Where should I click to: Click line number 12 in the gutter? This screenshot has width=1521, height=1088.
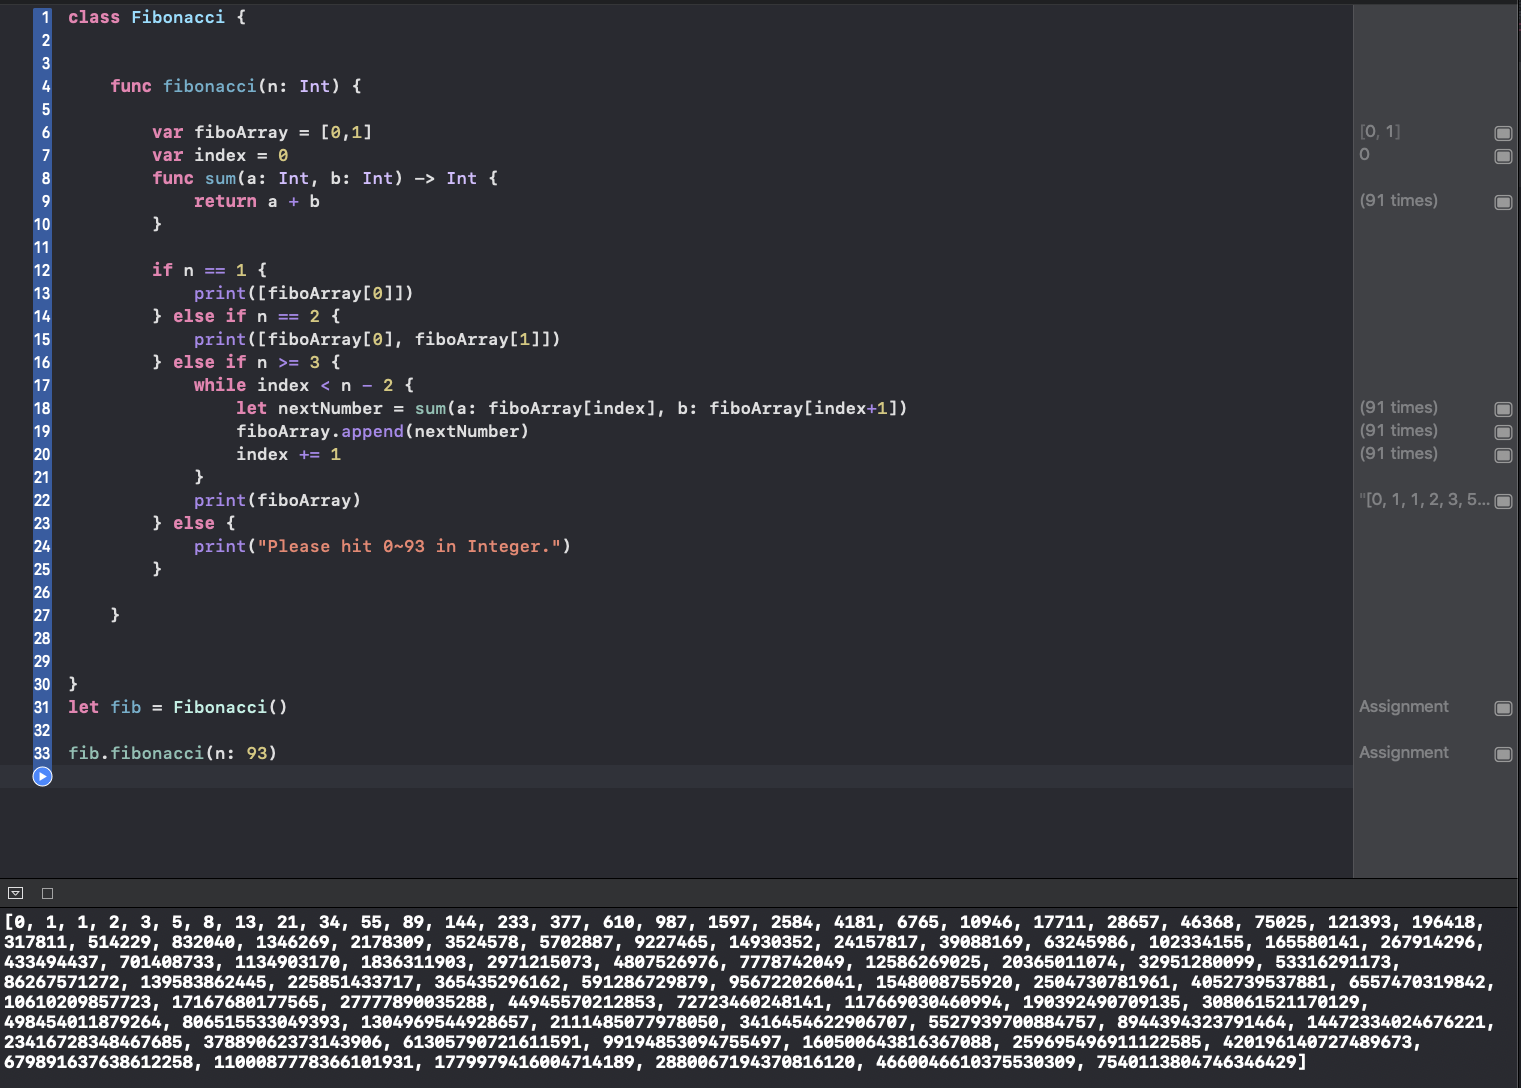coord(42,270)
